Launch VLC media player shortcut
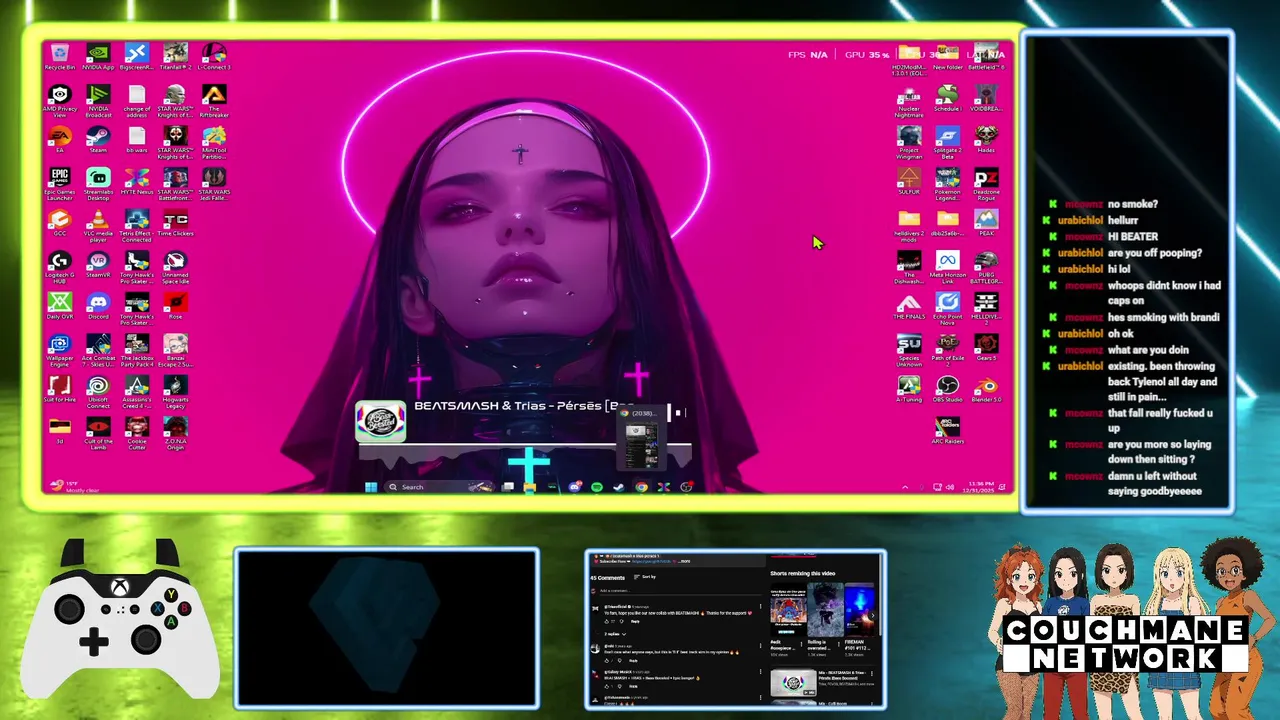 (x=98, y=226)
